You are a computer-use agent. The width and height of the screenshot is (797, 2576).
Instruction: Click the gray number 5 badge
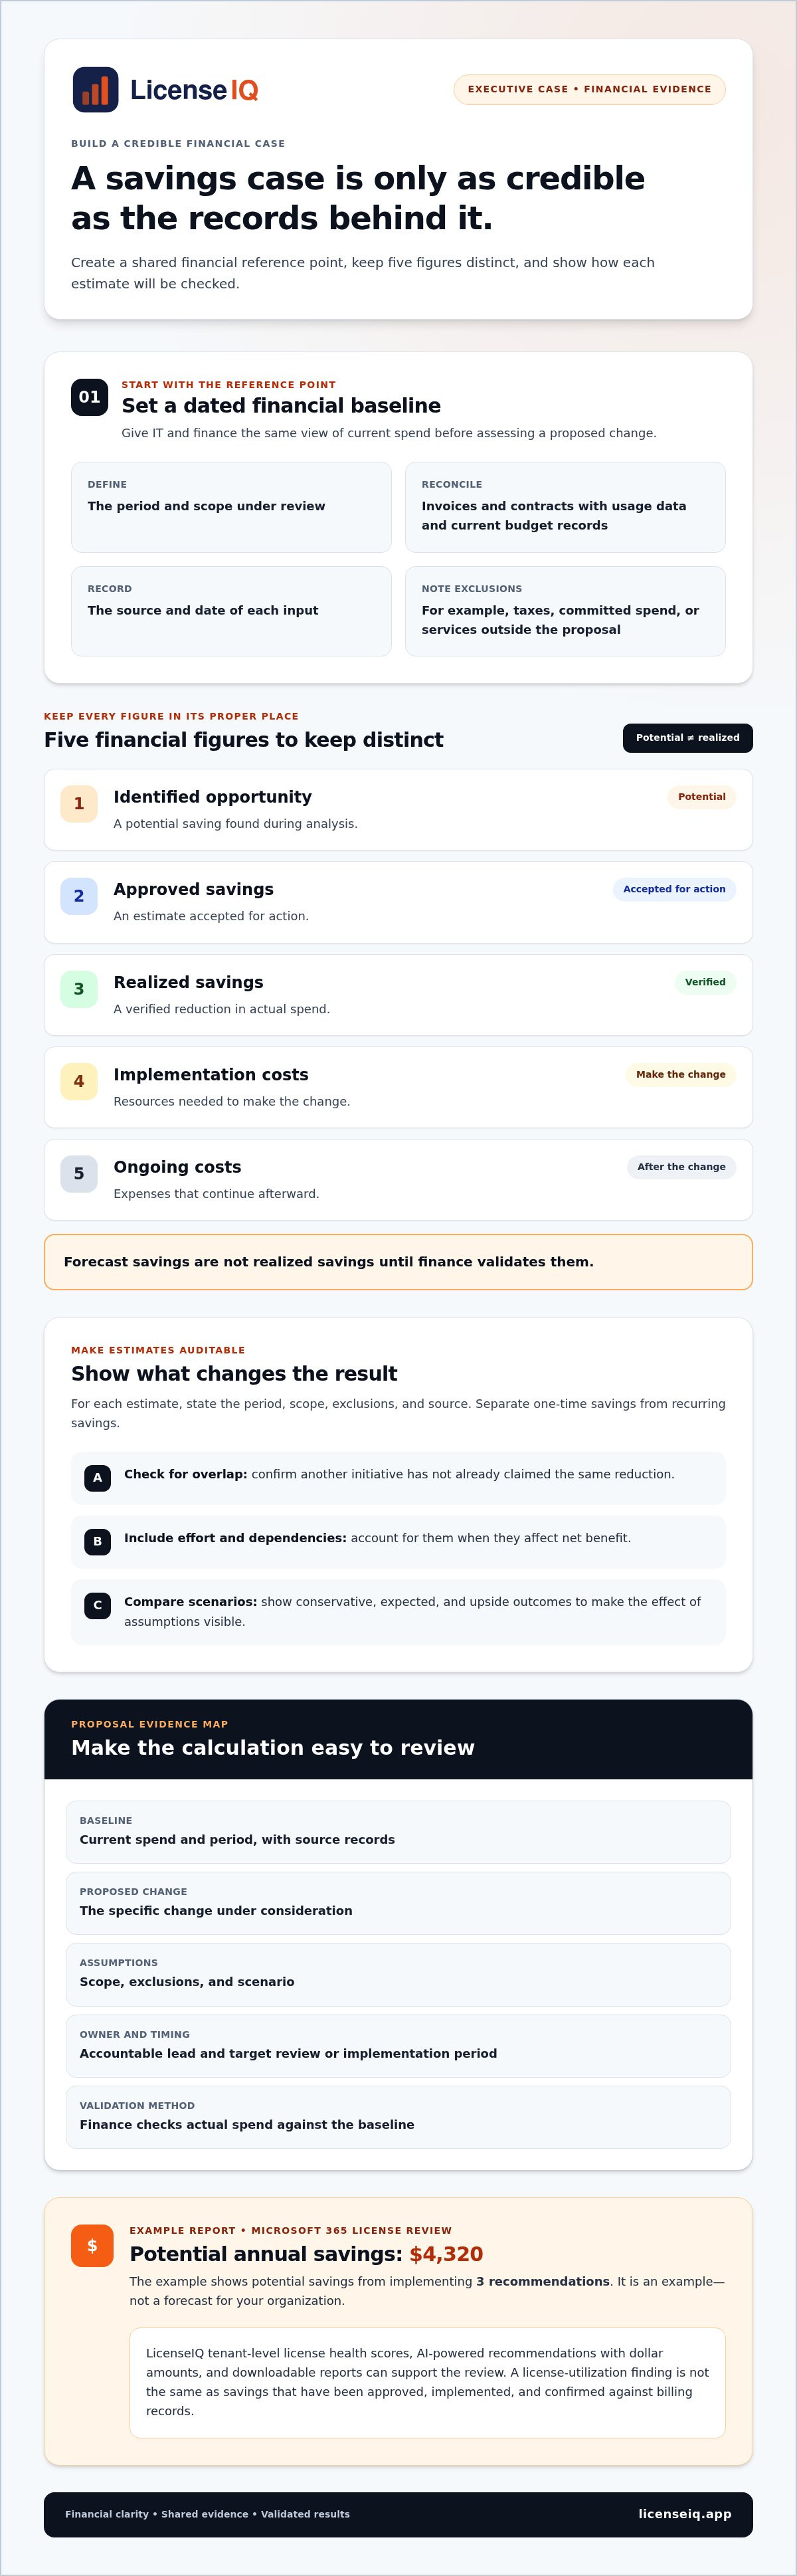coord(79,1174)
